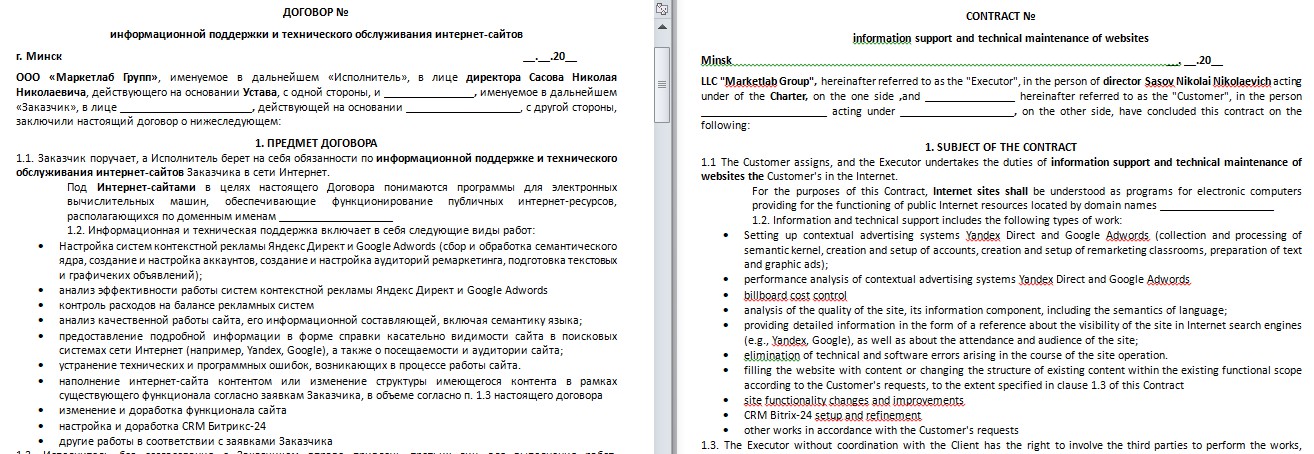This screenshot has width=1314, height=454.
Task: Toggle the ruler icon above the scrollbar
Action: click(661, 8)
